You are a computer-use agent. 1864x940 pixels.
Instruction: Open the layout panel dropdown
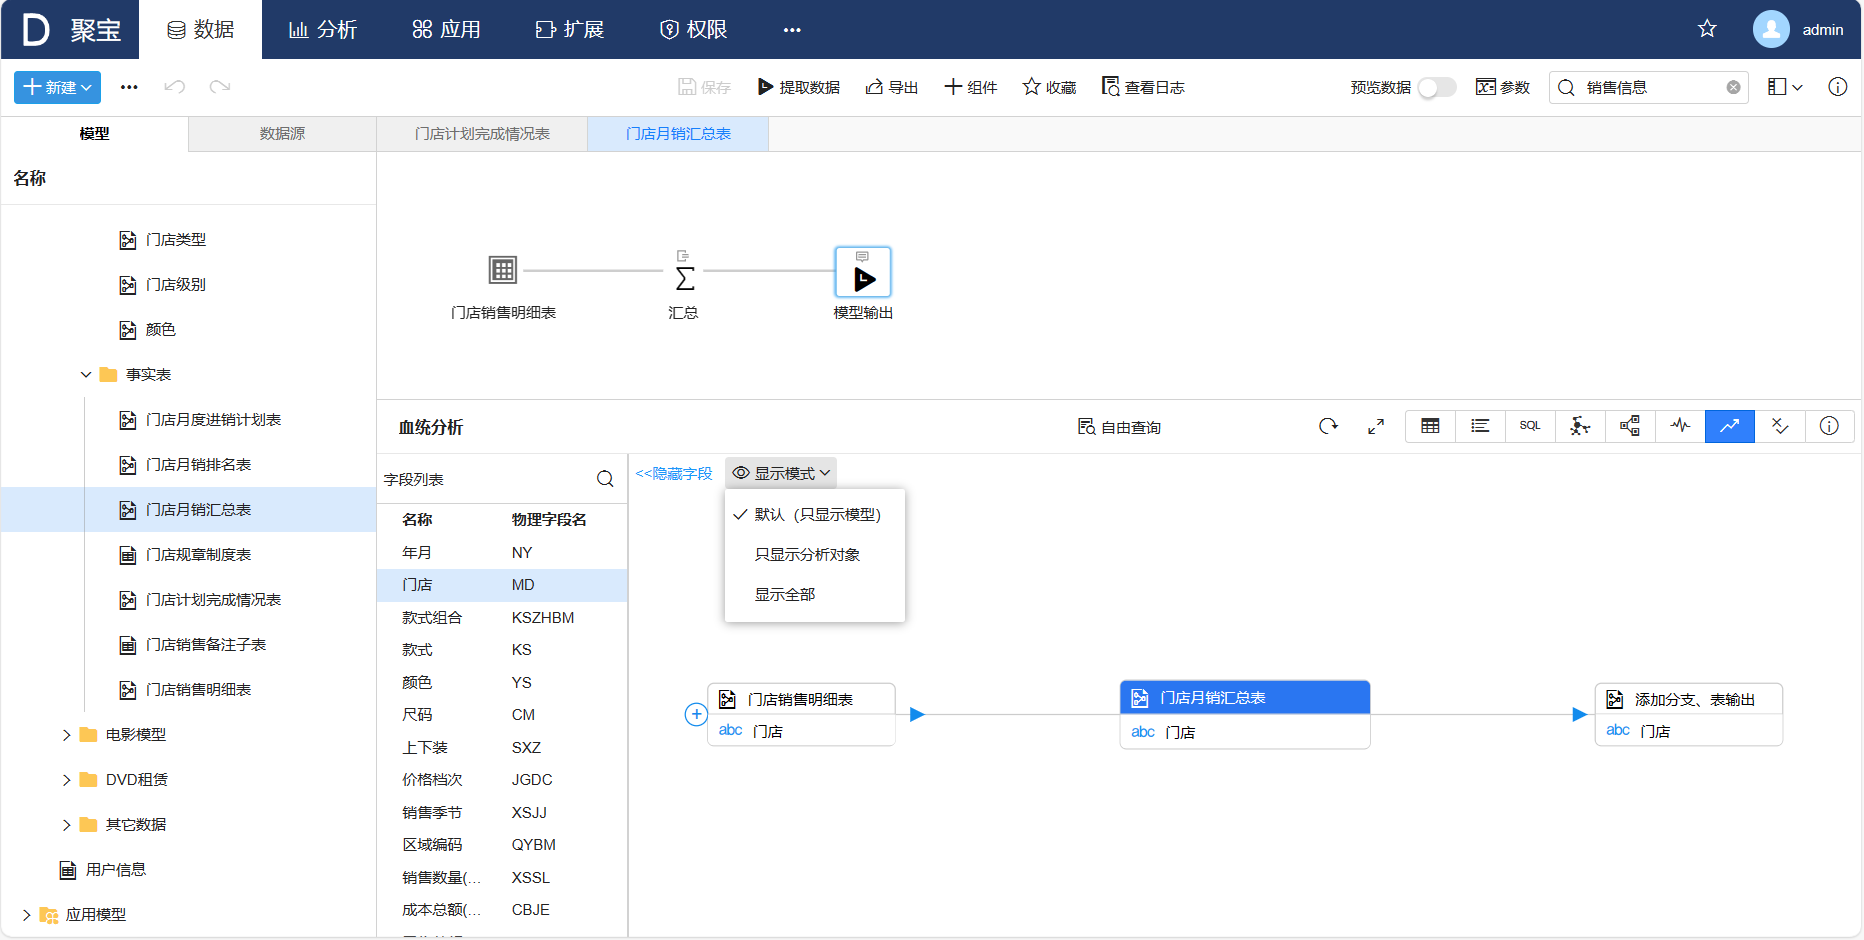1785,87
